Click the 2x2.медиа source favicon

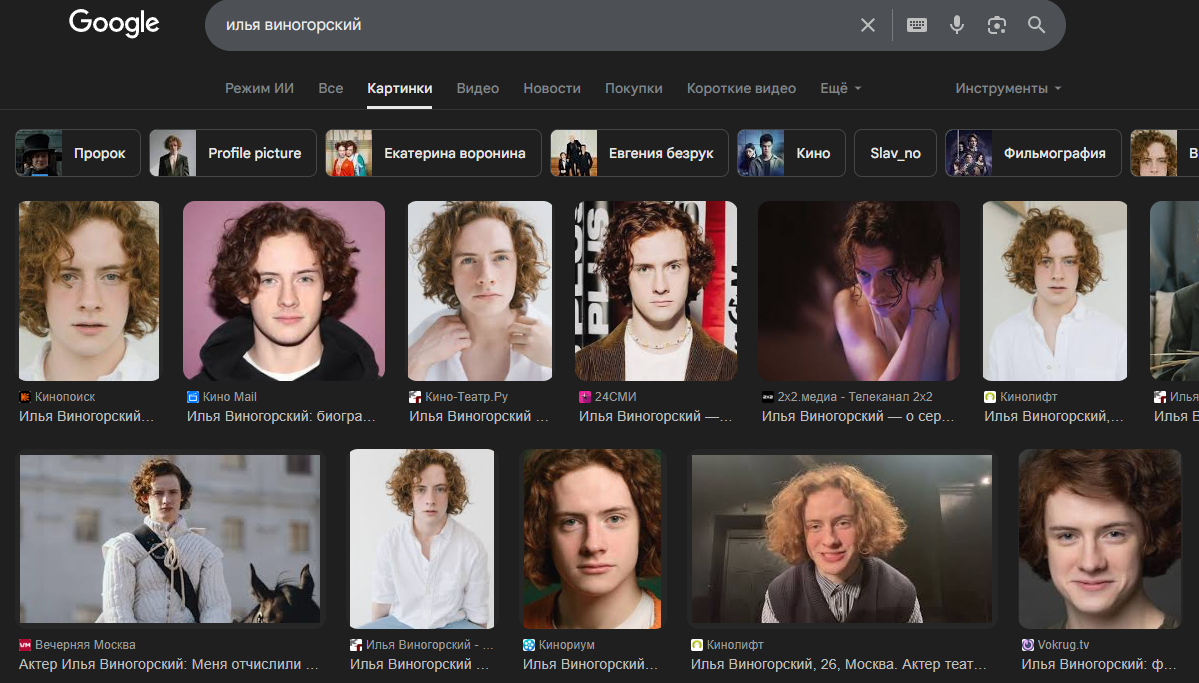pyautogui.click(x=768, y=397)
